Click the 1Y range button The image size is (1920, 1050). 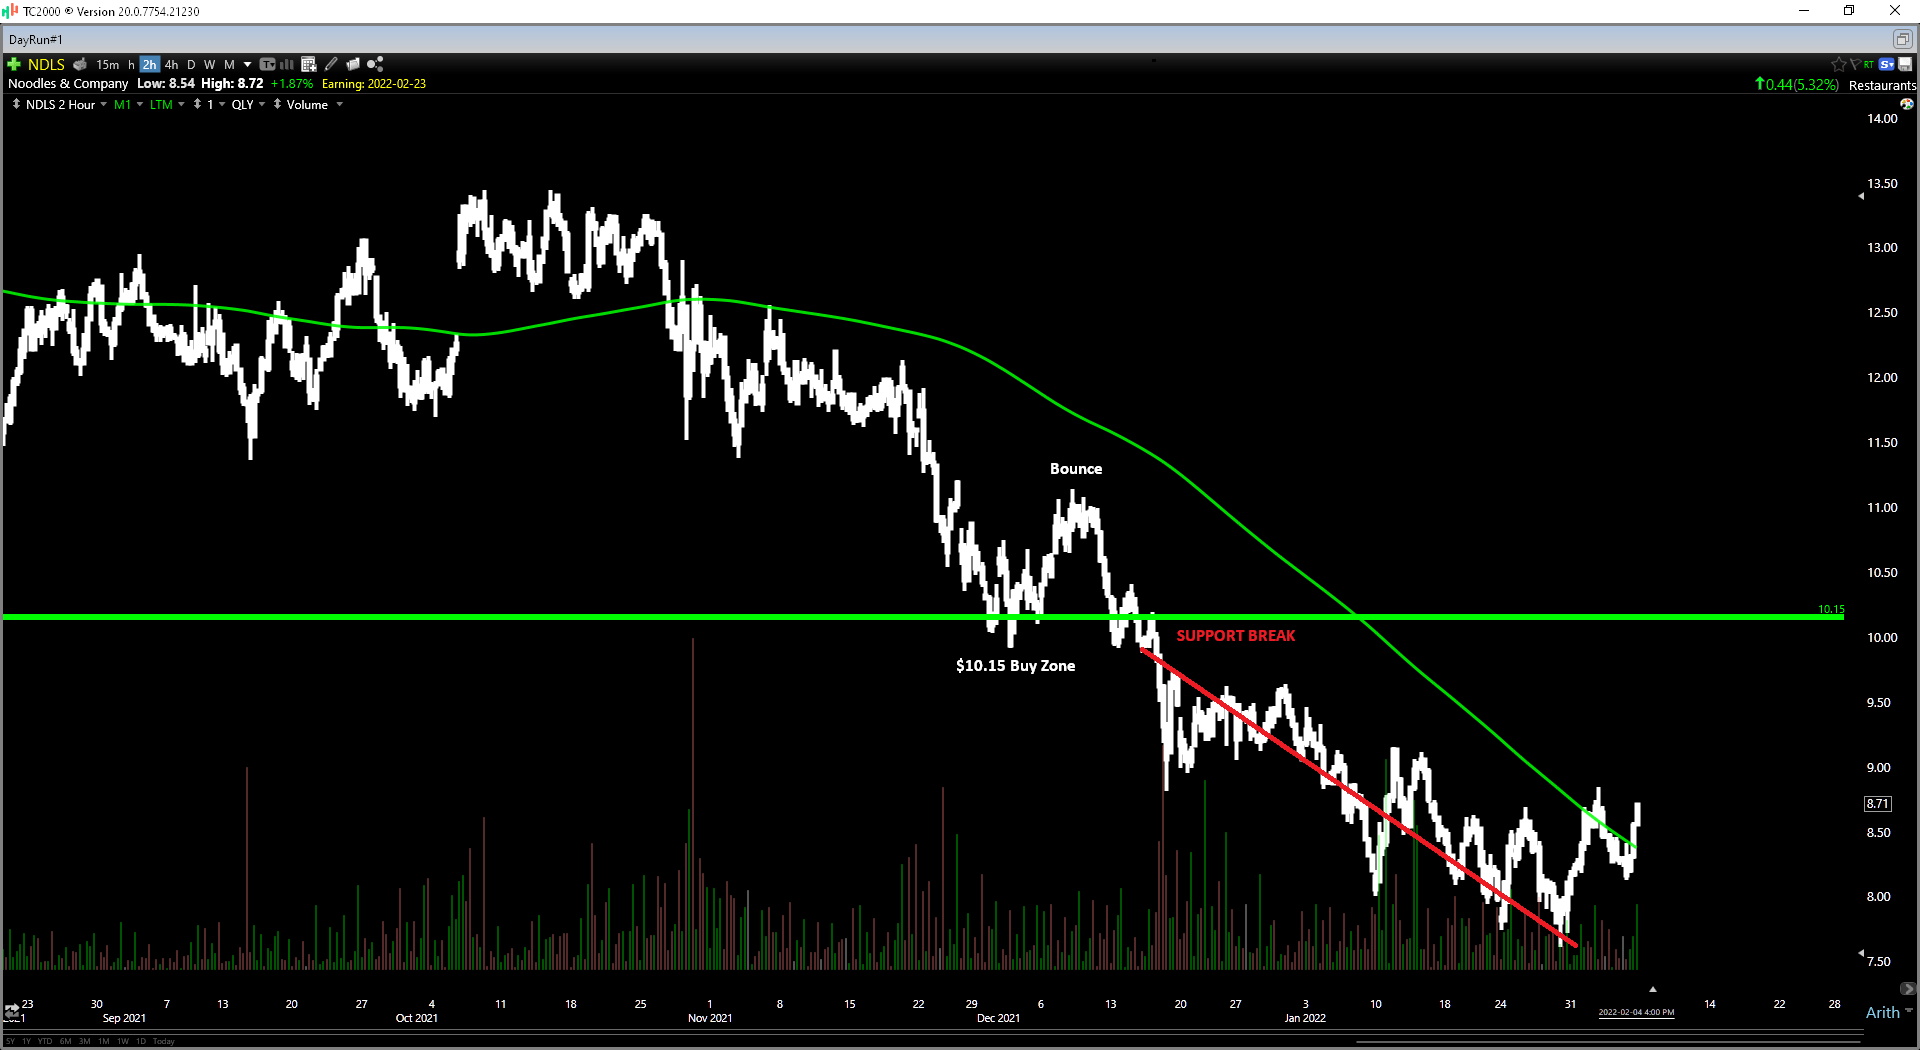coord(26,1041)
